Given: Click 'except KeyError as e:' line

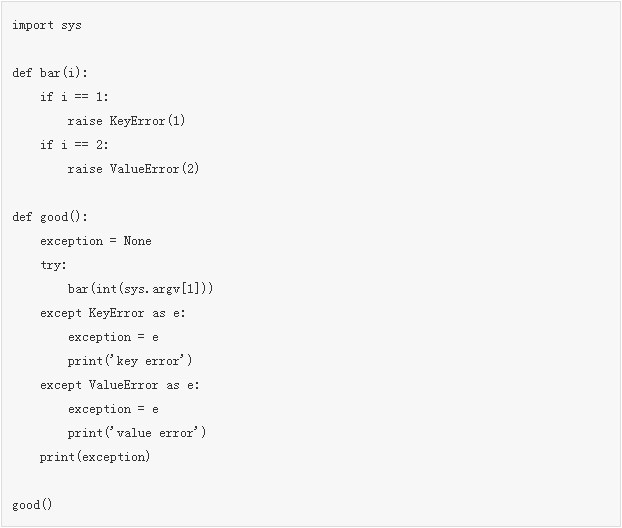Looking at the screenshot, I should [x=113, y=313].
